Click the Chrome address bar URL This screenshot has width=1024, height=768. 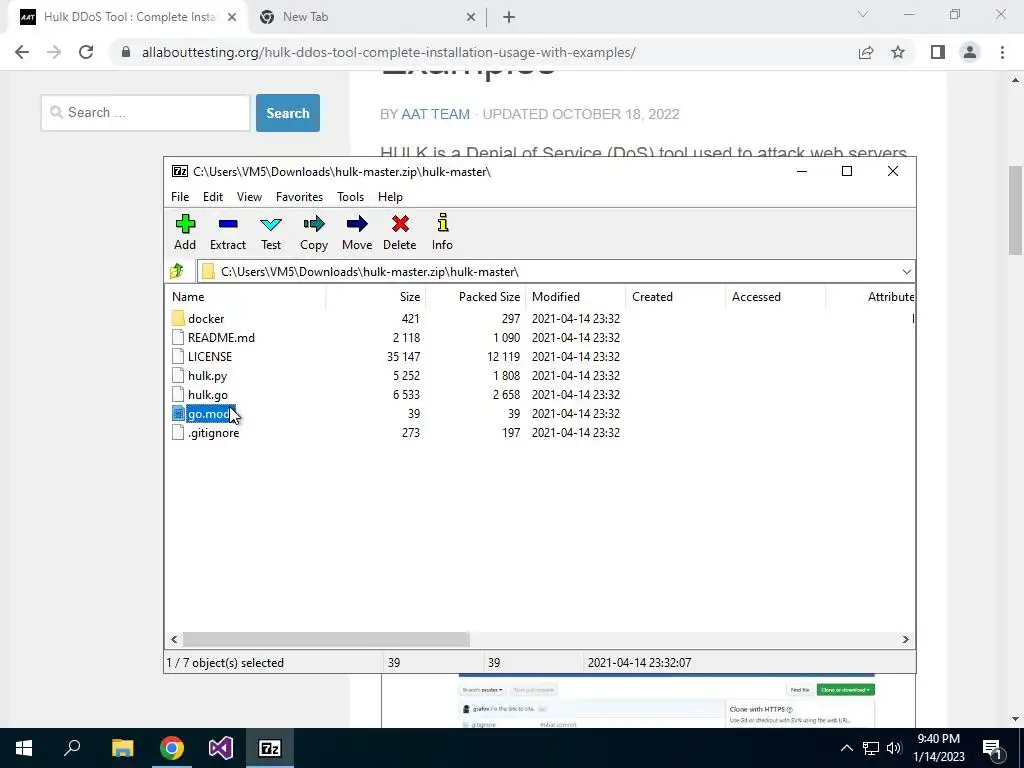tap(389, 52)
